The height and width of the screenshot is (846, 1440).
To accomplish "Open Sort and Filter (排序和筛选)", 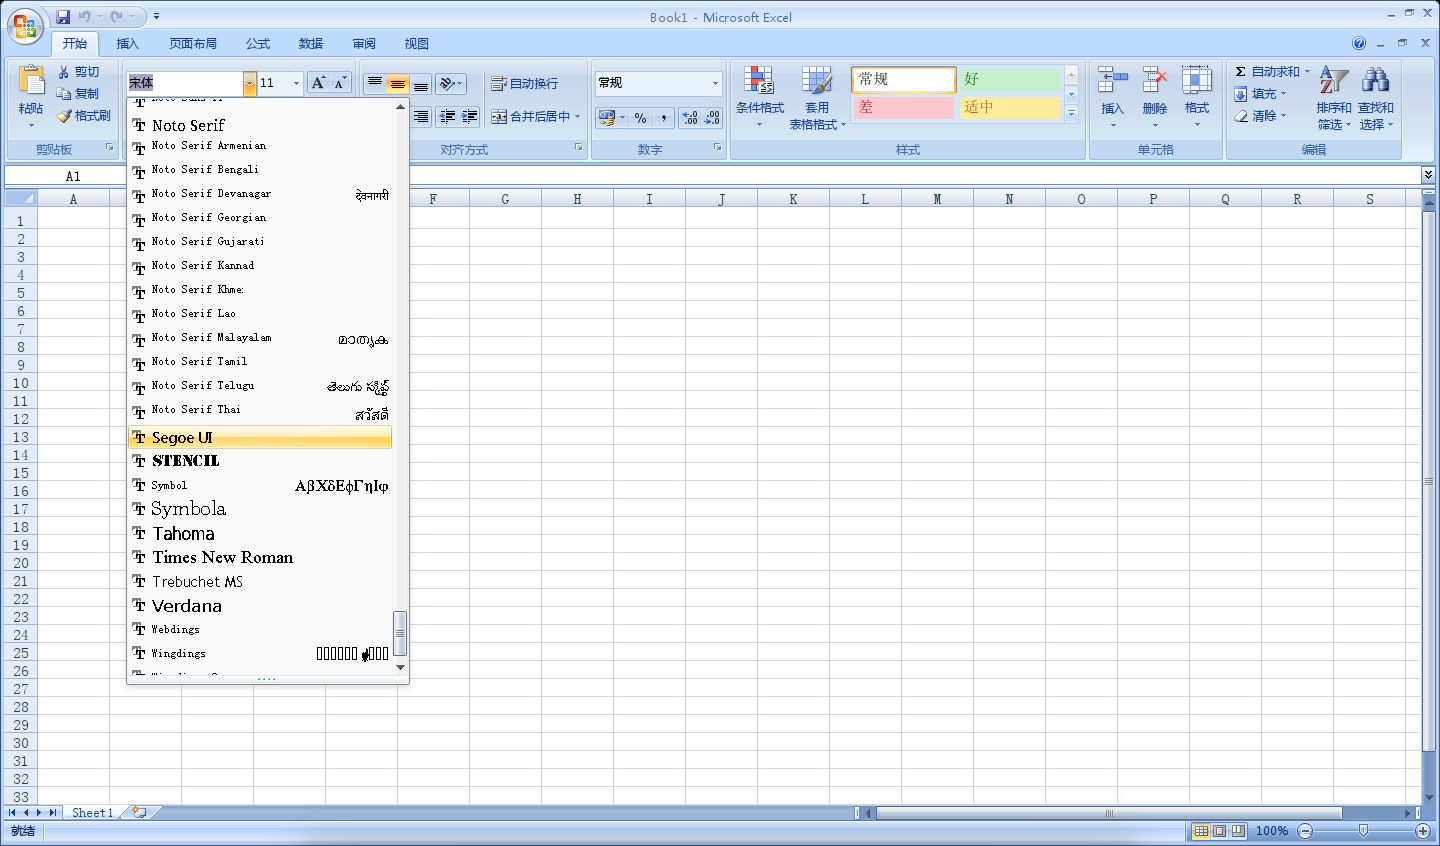I will tap(1333, 97).
